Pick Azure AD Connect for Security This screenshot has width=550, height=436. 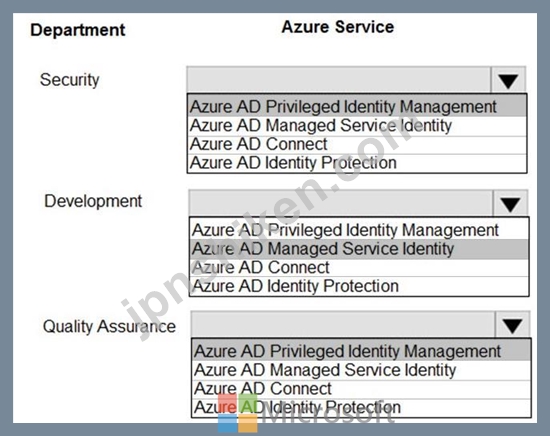pyautogui.click(x=357, y=144)
